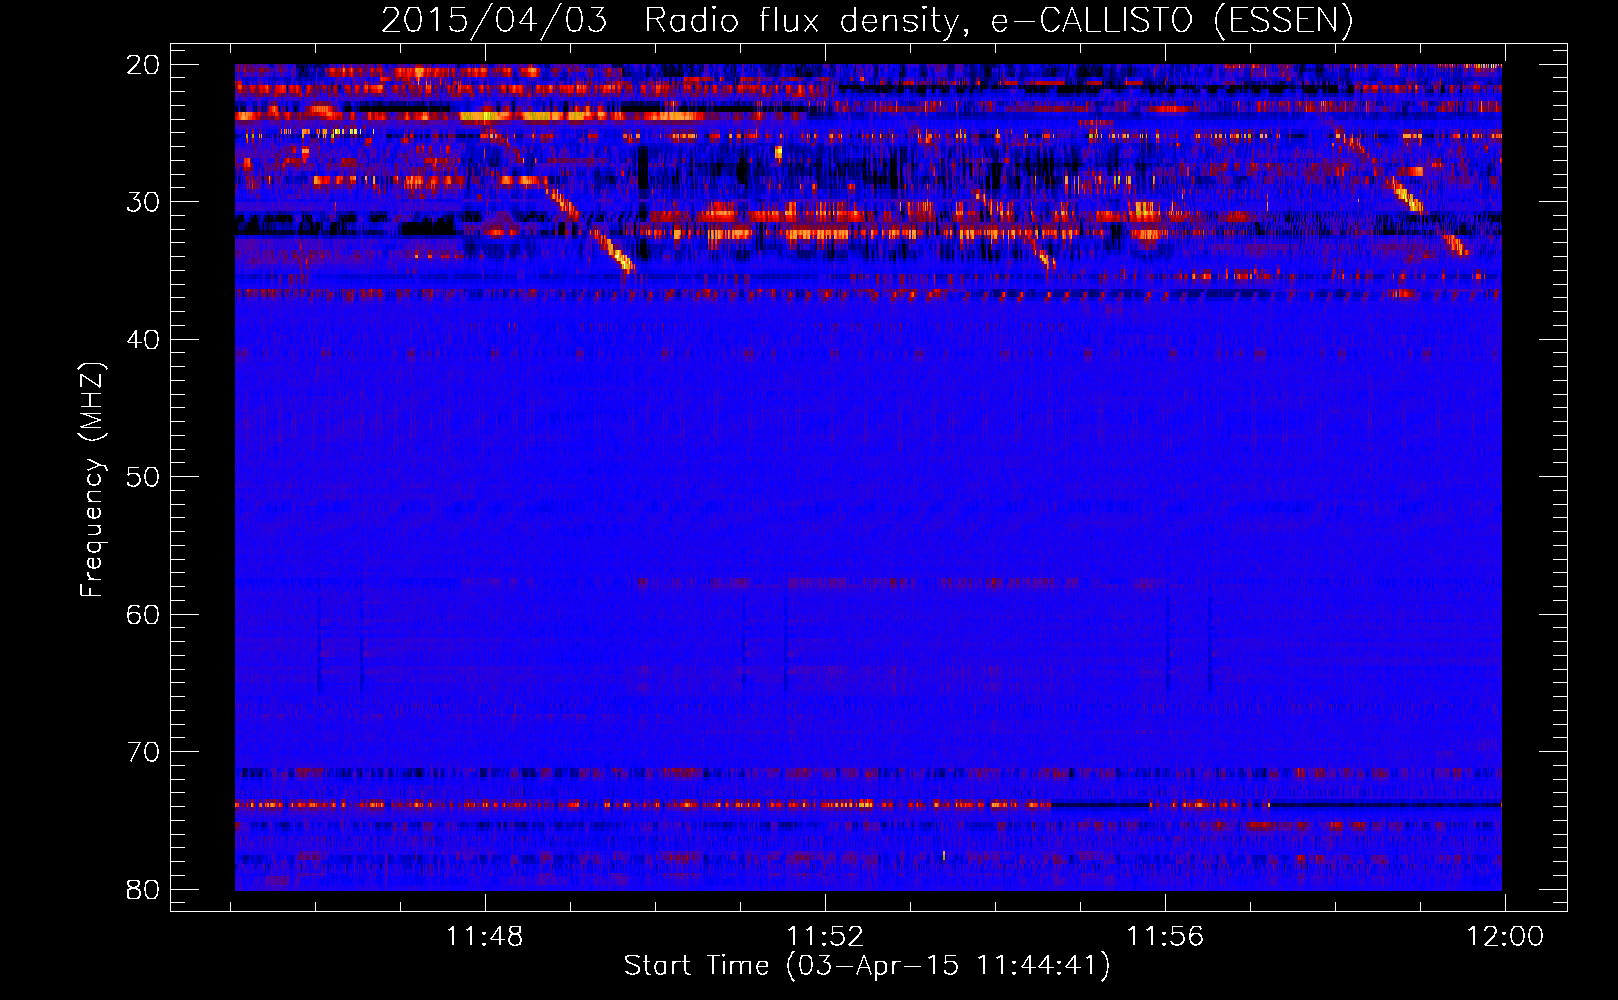Click the 12:00 time tick label
The width and height of the screenshot is (1618, 1000).
point(1505,937)
